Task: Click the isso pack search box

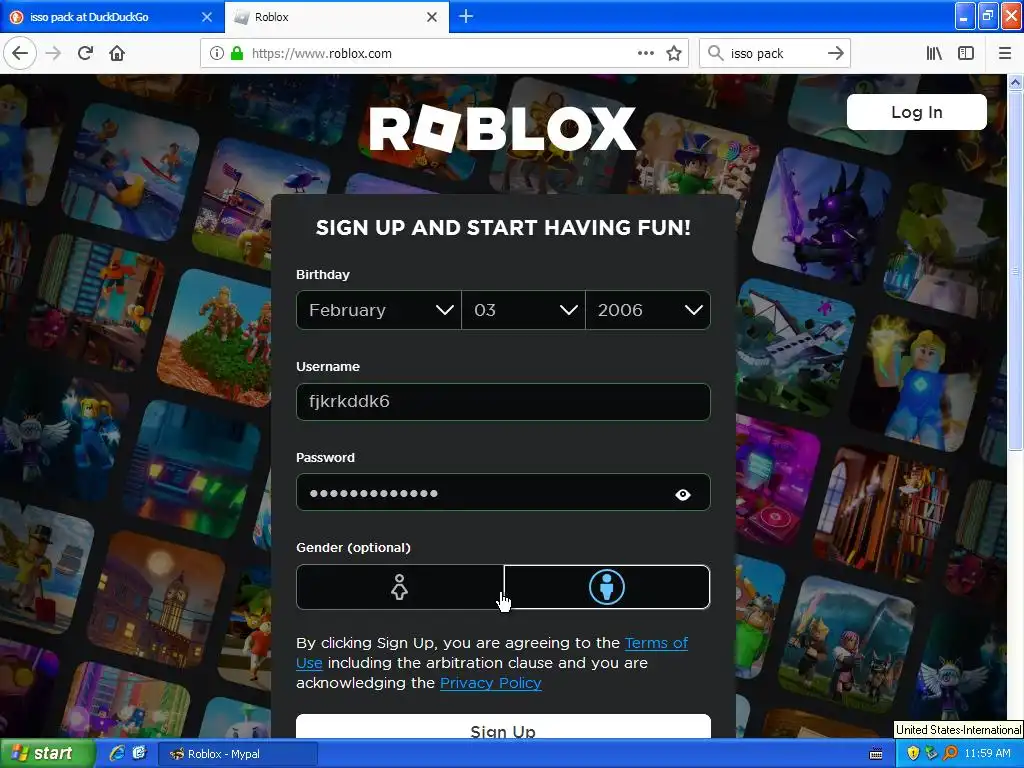Action: [773, 54]
